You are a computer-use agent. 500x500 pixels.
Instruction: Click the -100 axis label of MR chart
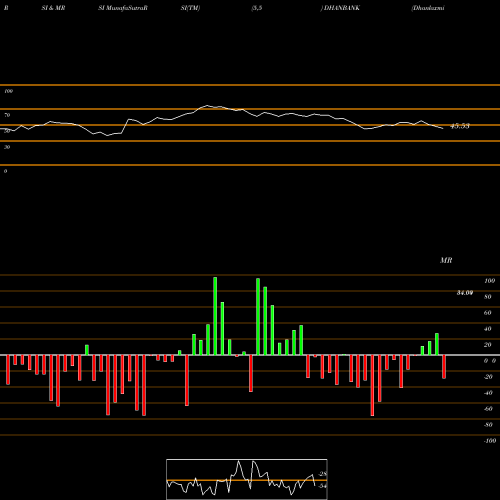point(490,441)
